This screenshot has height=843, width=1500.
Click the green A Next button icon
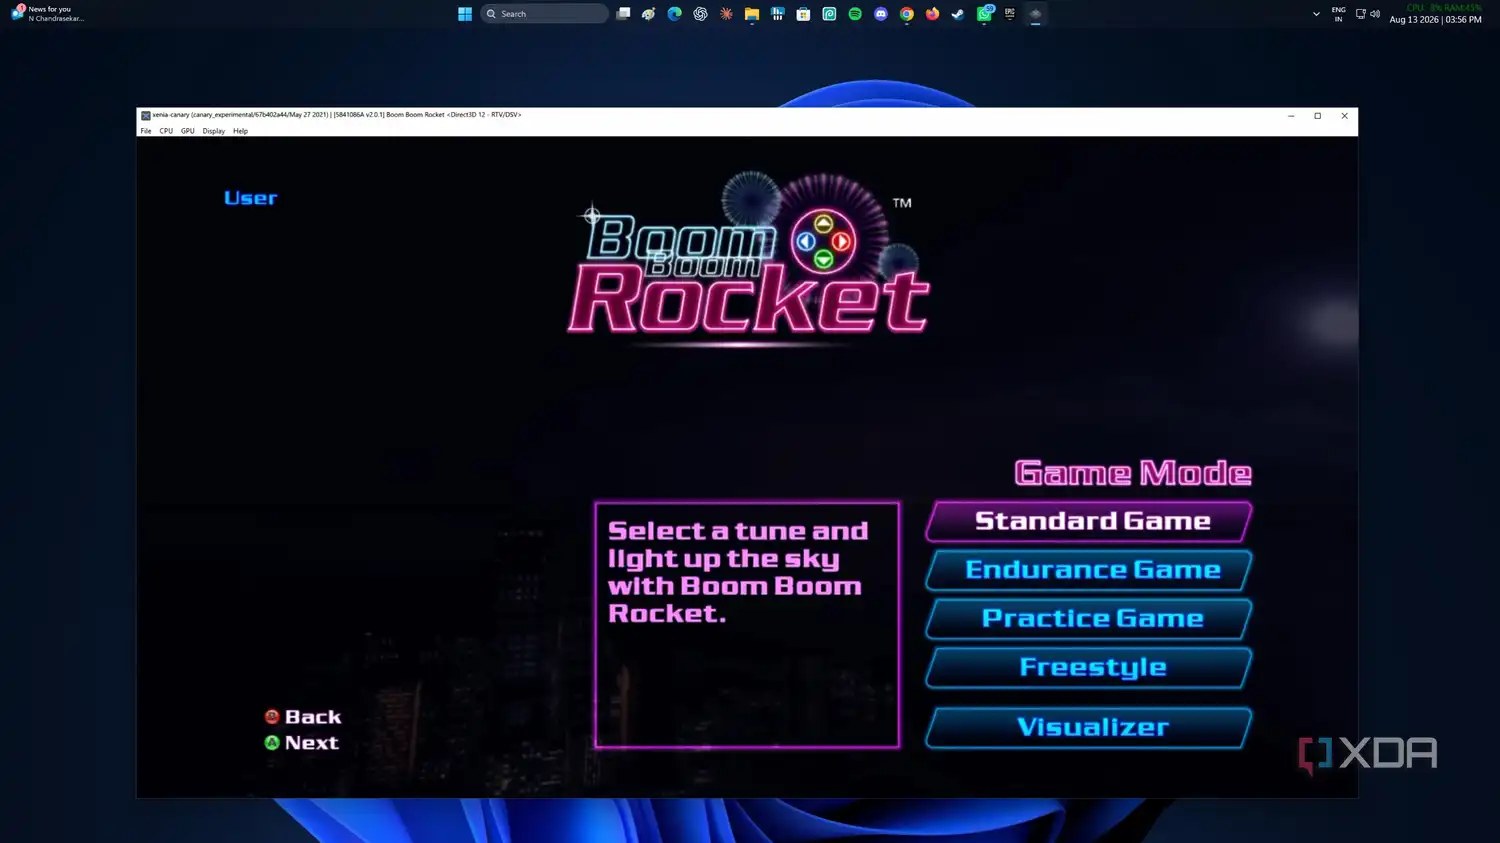pos(272,743)
